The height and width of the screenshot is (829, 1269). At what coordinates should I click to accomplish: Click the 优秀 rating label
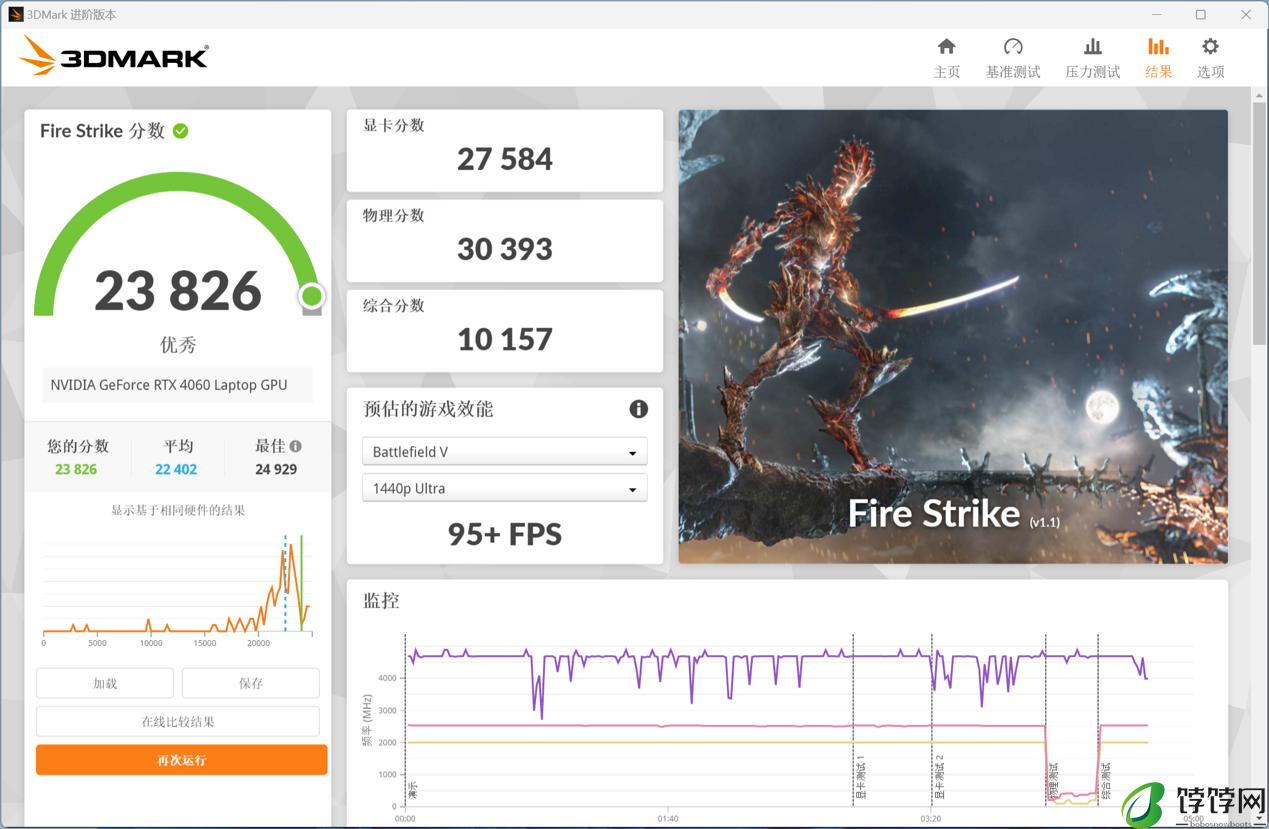point(178,345)
